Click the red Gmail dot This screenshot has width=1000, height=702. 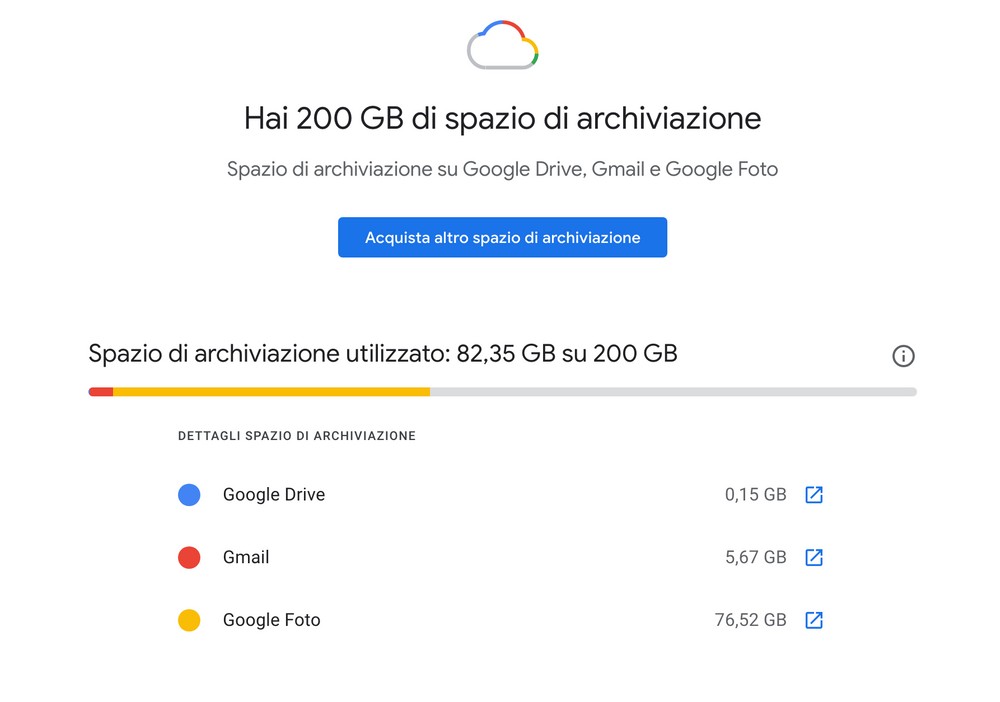pos(189,557)
